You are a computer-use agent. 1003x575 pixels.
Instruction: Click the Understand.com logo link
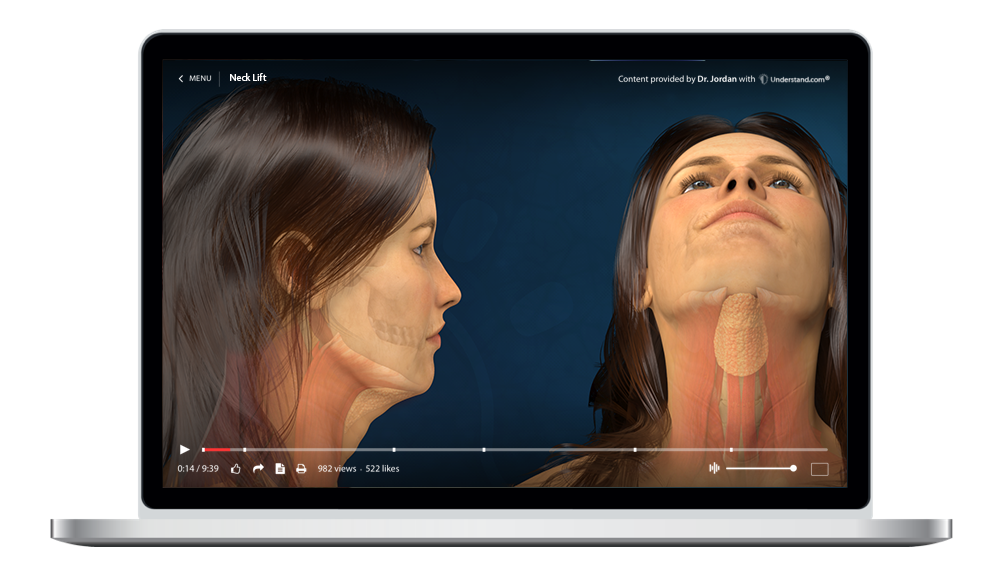click(x=794, y=79)
